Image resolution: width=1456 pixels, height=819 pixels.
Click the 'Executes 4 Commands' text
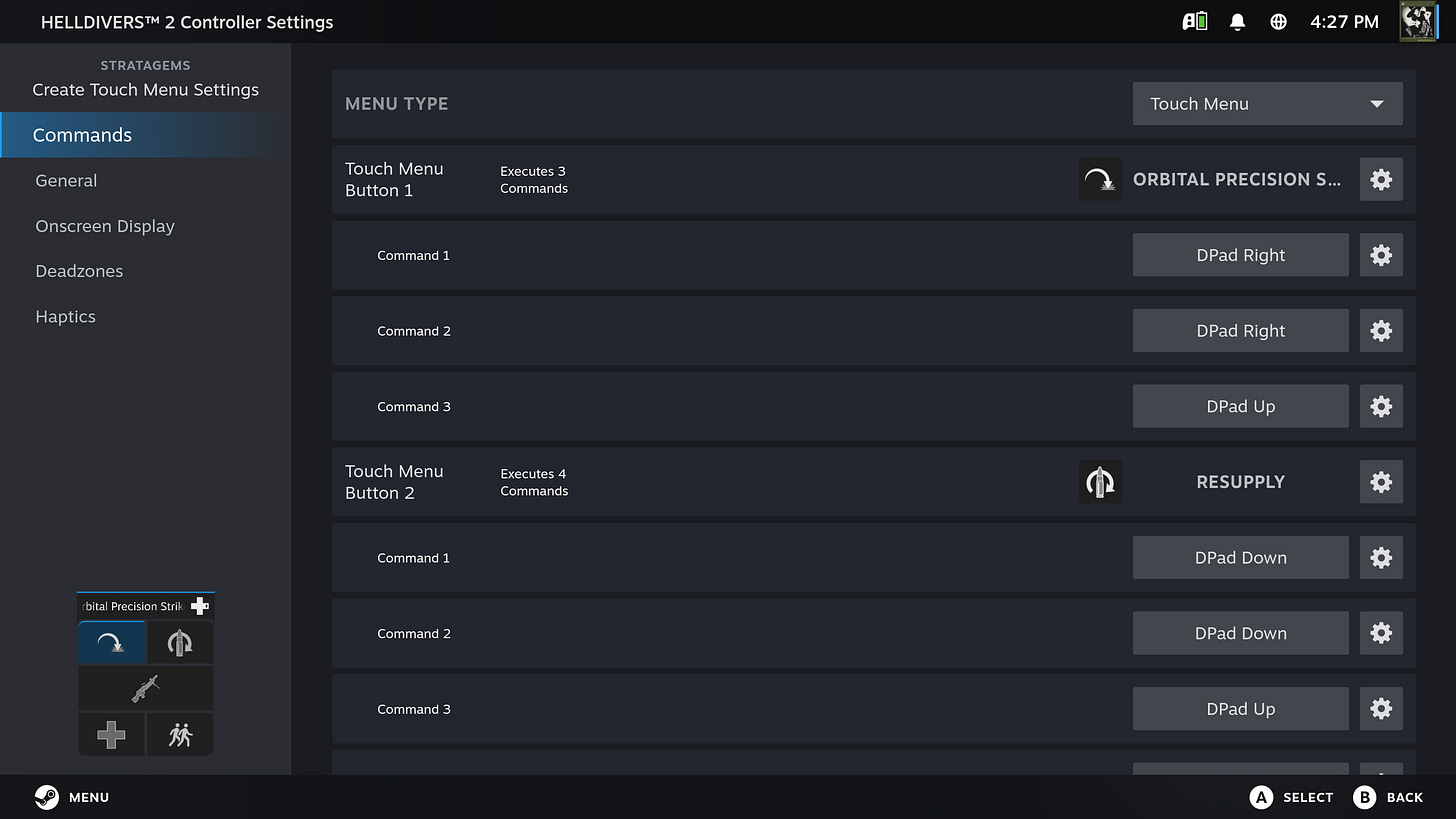point(534,482)
